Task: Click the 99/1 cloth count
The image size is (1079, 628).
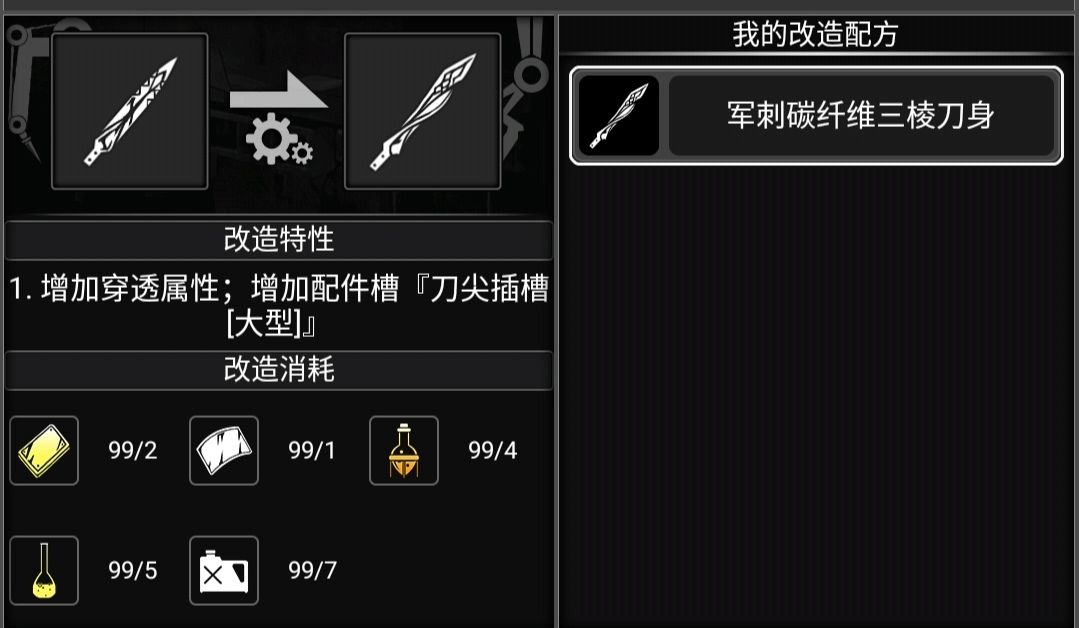Action: tap(312, 451)
